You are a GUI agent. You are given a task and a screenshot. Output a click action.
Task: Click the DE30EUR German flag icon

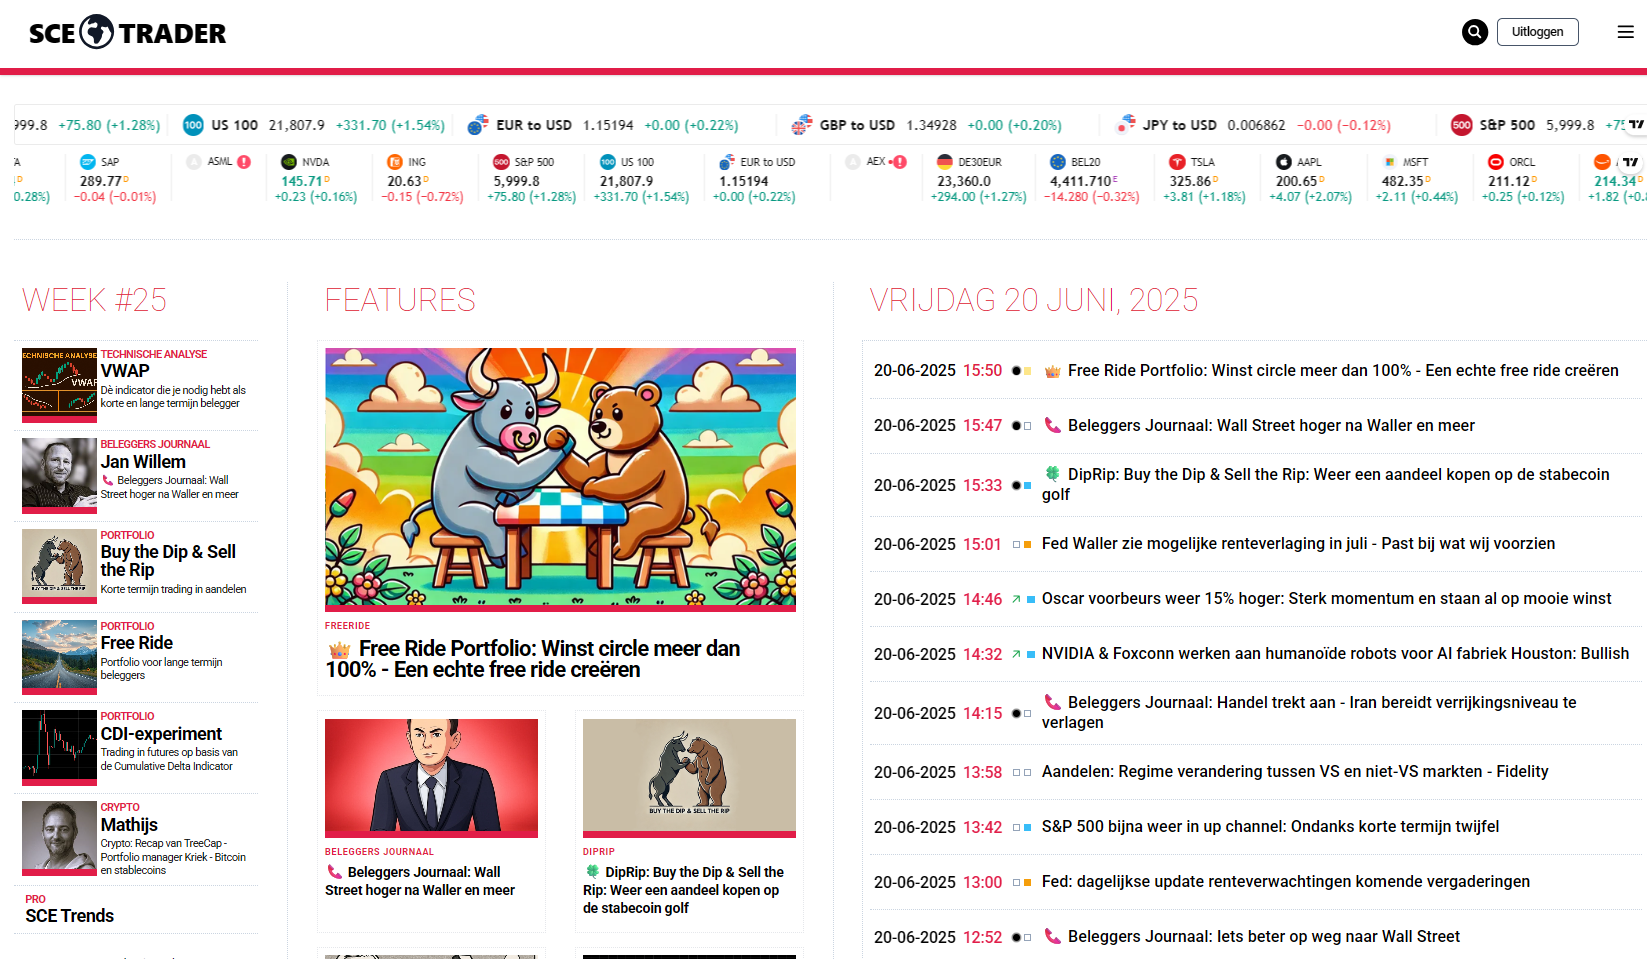945,162
